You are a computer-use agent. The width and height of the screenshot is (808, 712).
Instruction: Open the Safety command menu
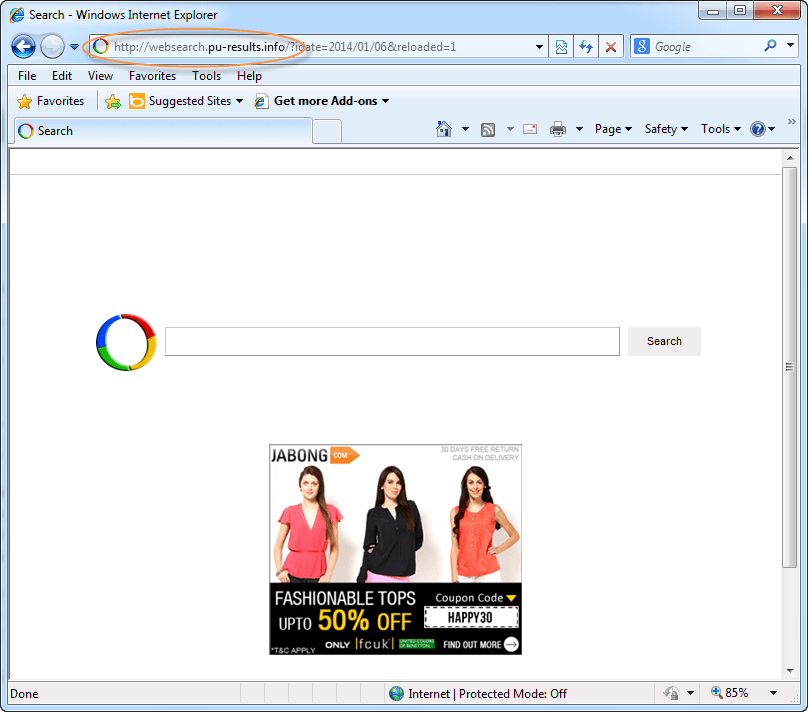(x=666, y=129)
